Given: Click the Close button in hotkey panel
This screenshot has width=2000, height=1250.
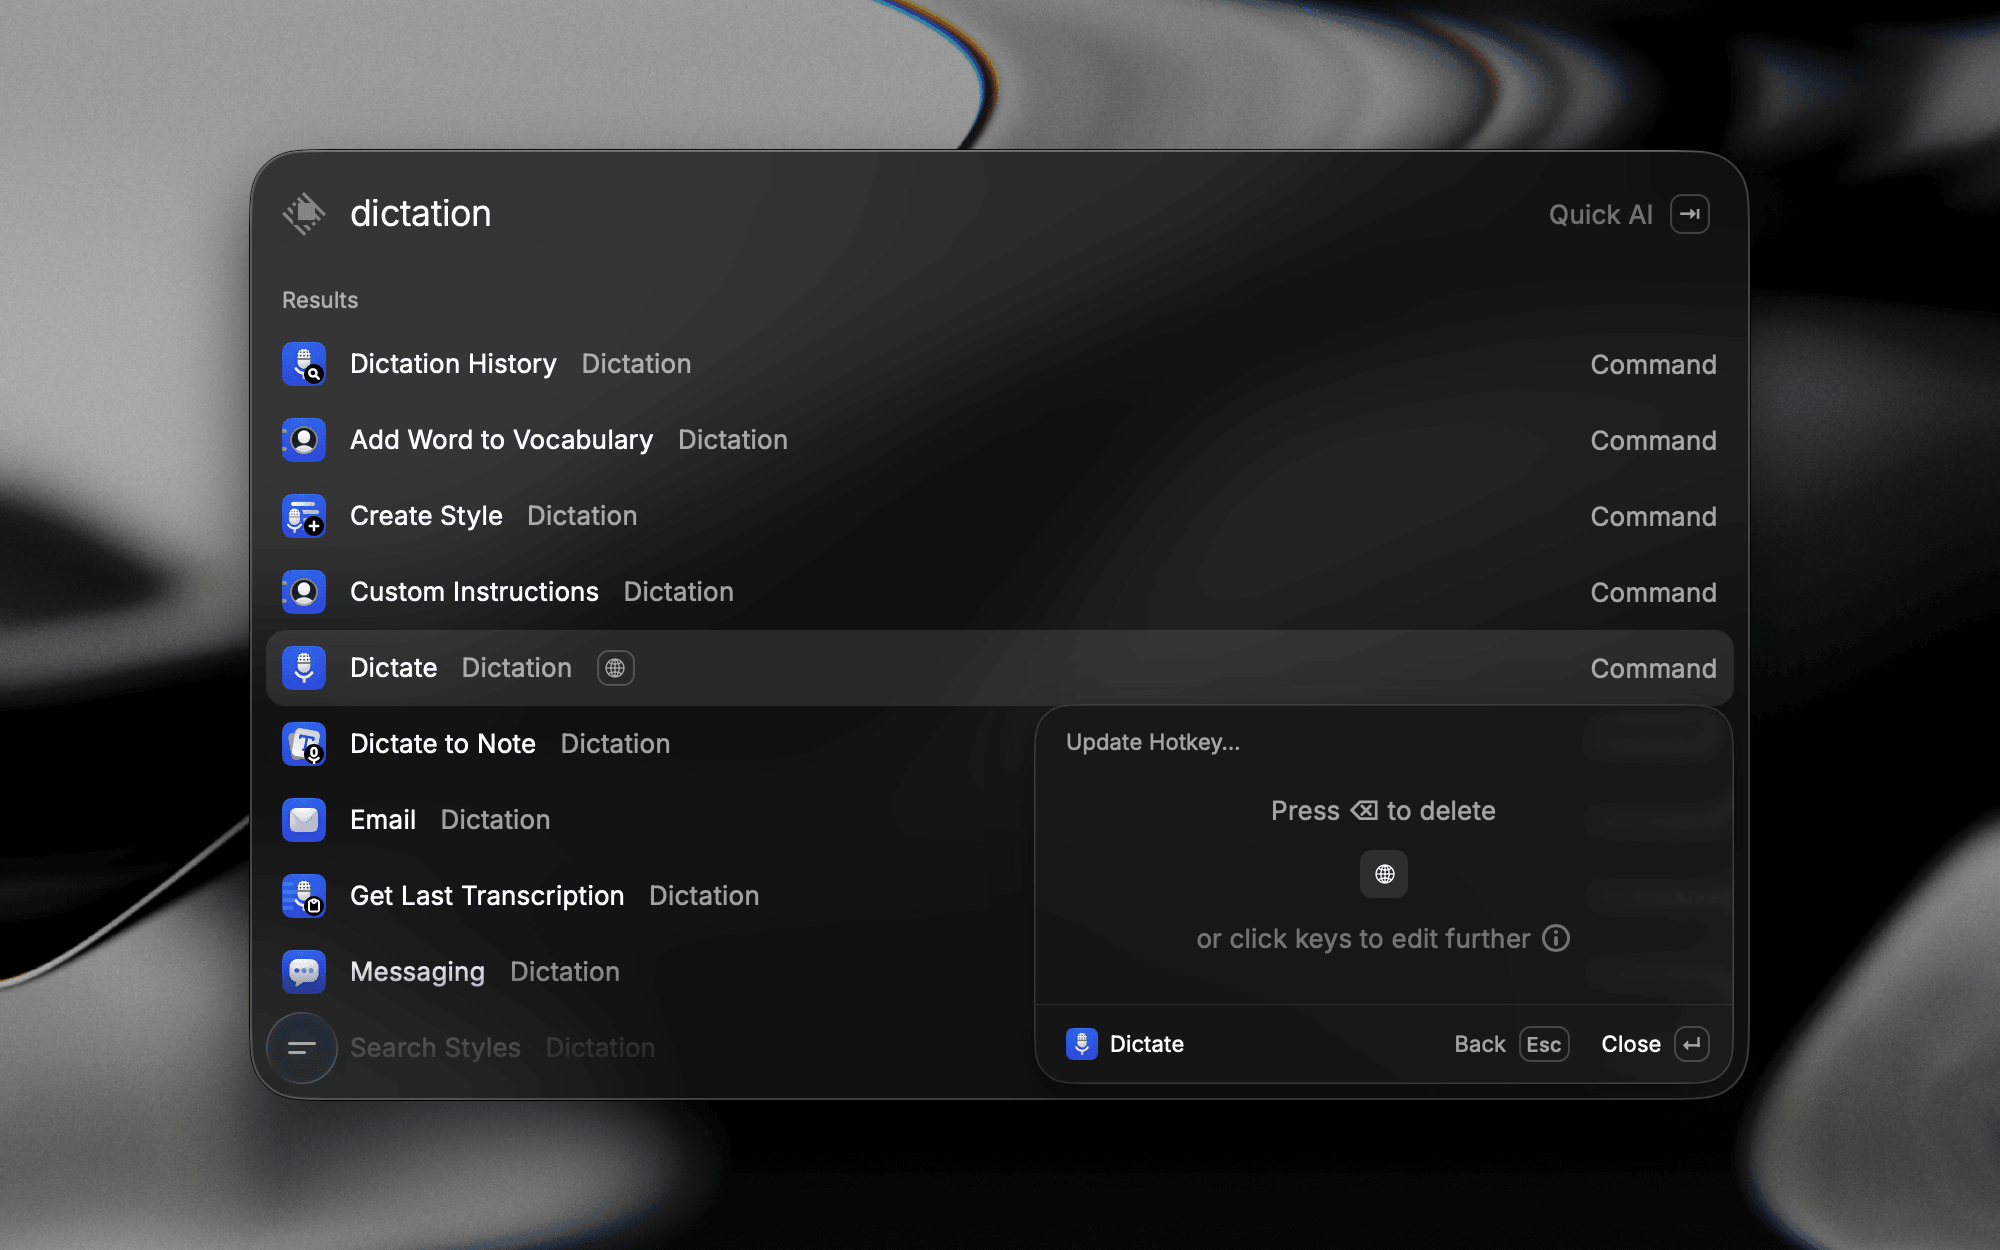Looking at the screenshot, I should coord(1655,1044).
